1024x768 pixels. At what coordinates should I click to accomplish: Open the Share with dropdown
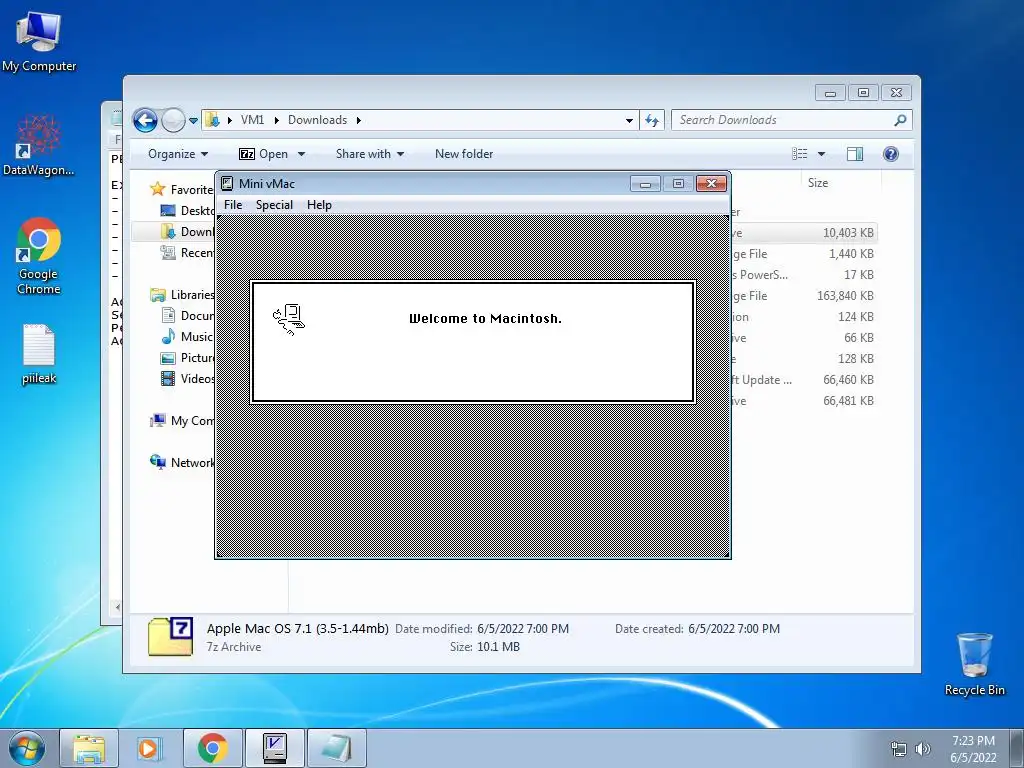tap(370, 154)
